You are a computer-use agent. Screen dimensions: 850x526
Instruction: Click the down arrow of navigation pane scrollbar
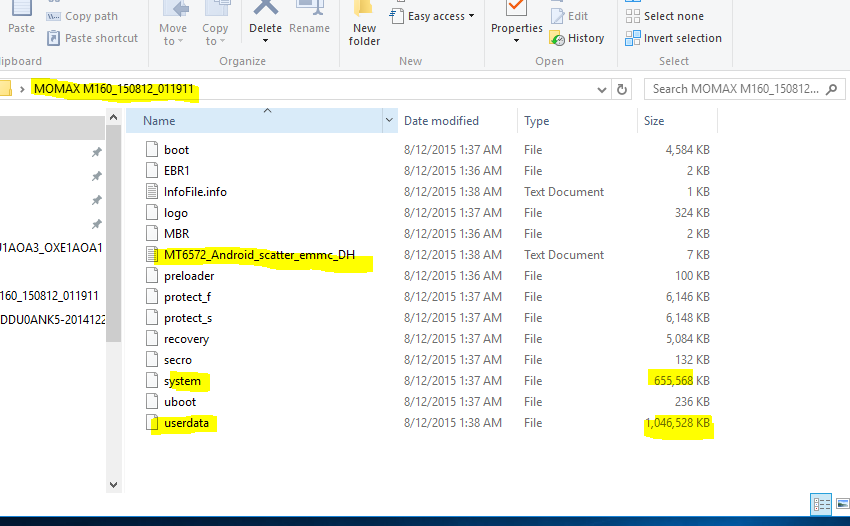113,485
